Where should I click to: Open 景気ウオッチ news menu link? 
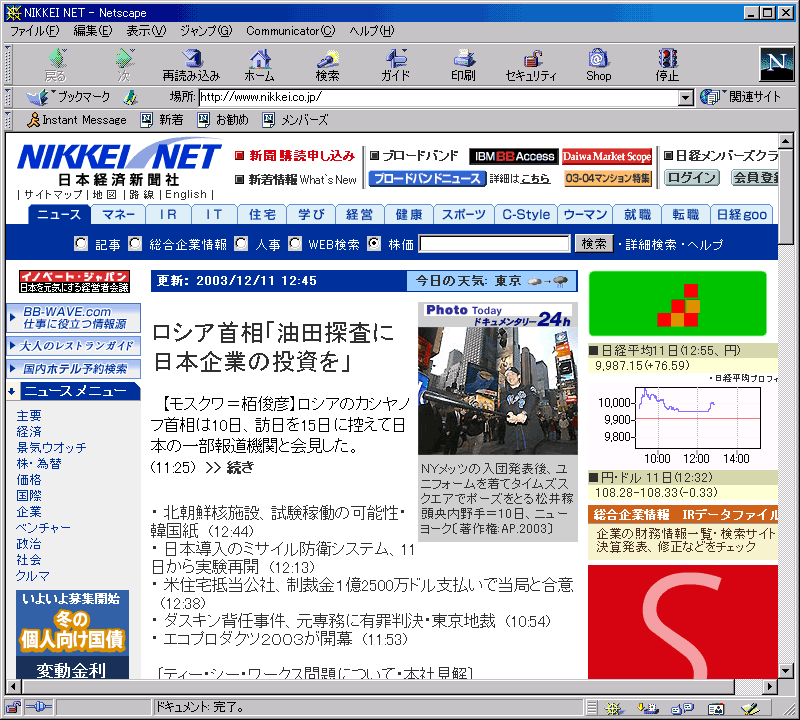point(51,448)
